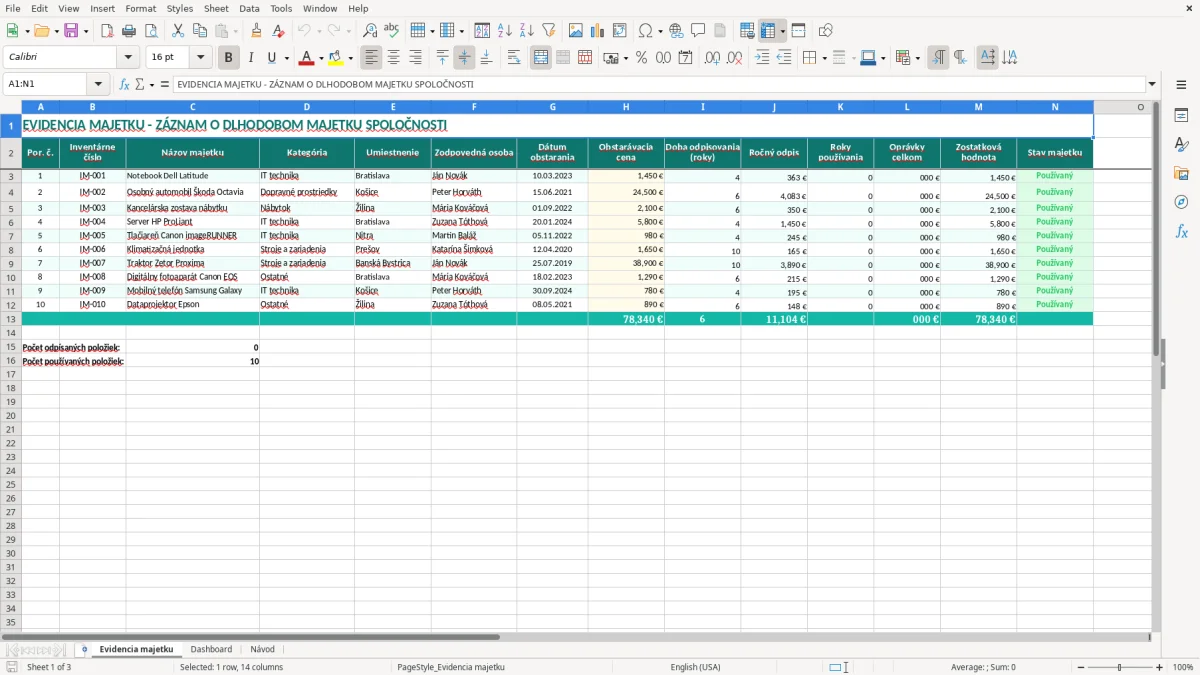Toggle Merge and Center Cells
Image resolution: width=1200 pixels, height=675 pixels.
[x=541, y=58]
